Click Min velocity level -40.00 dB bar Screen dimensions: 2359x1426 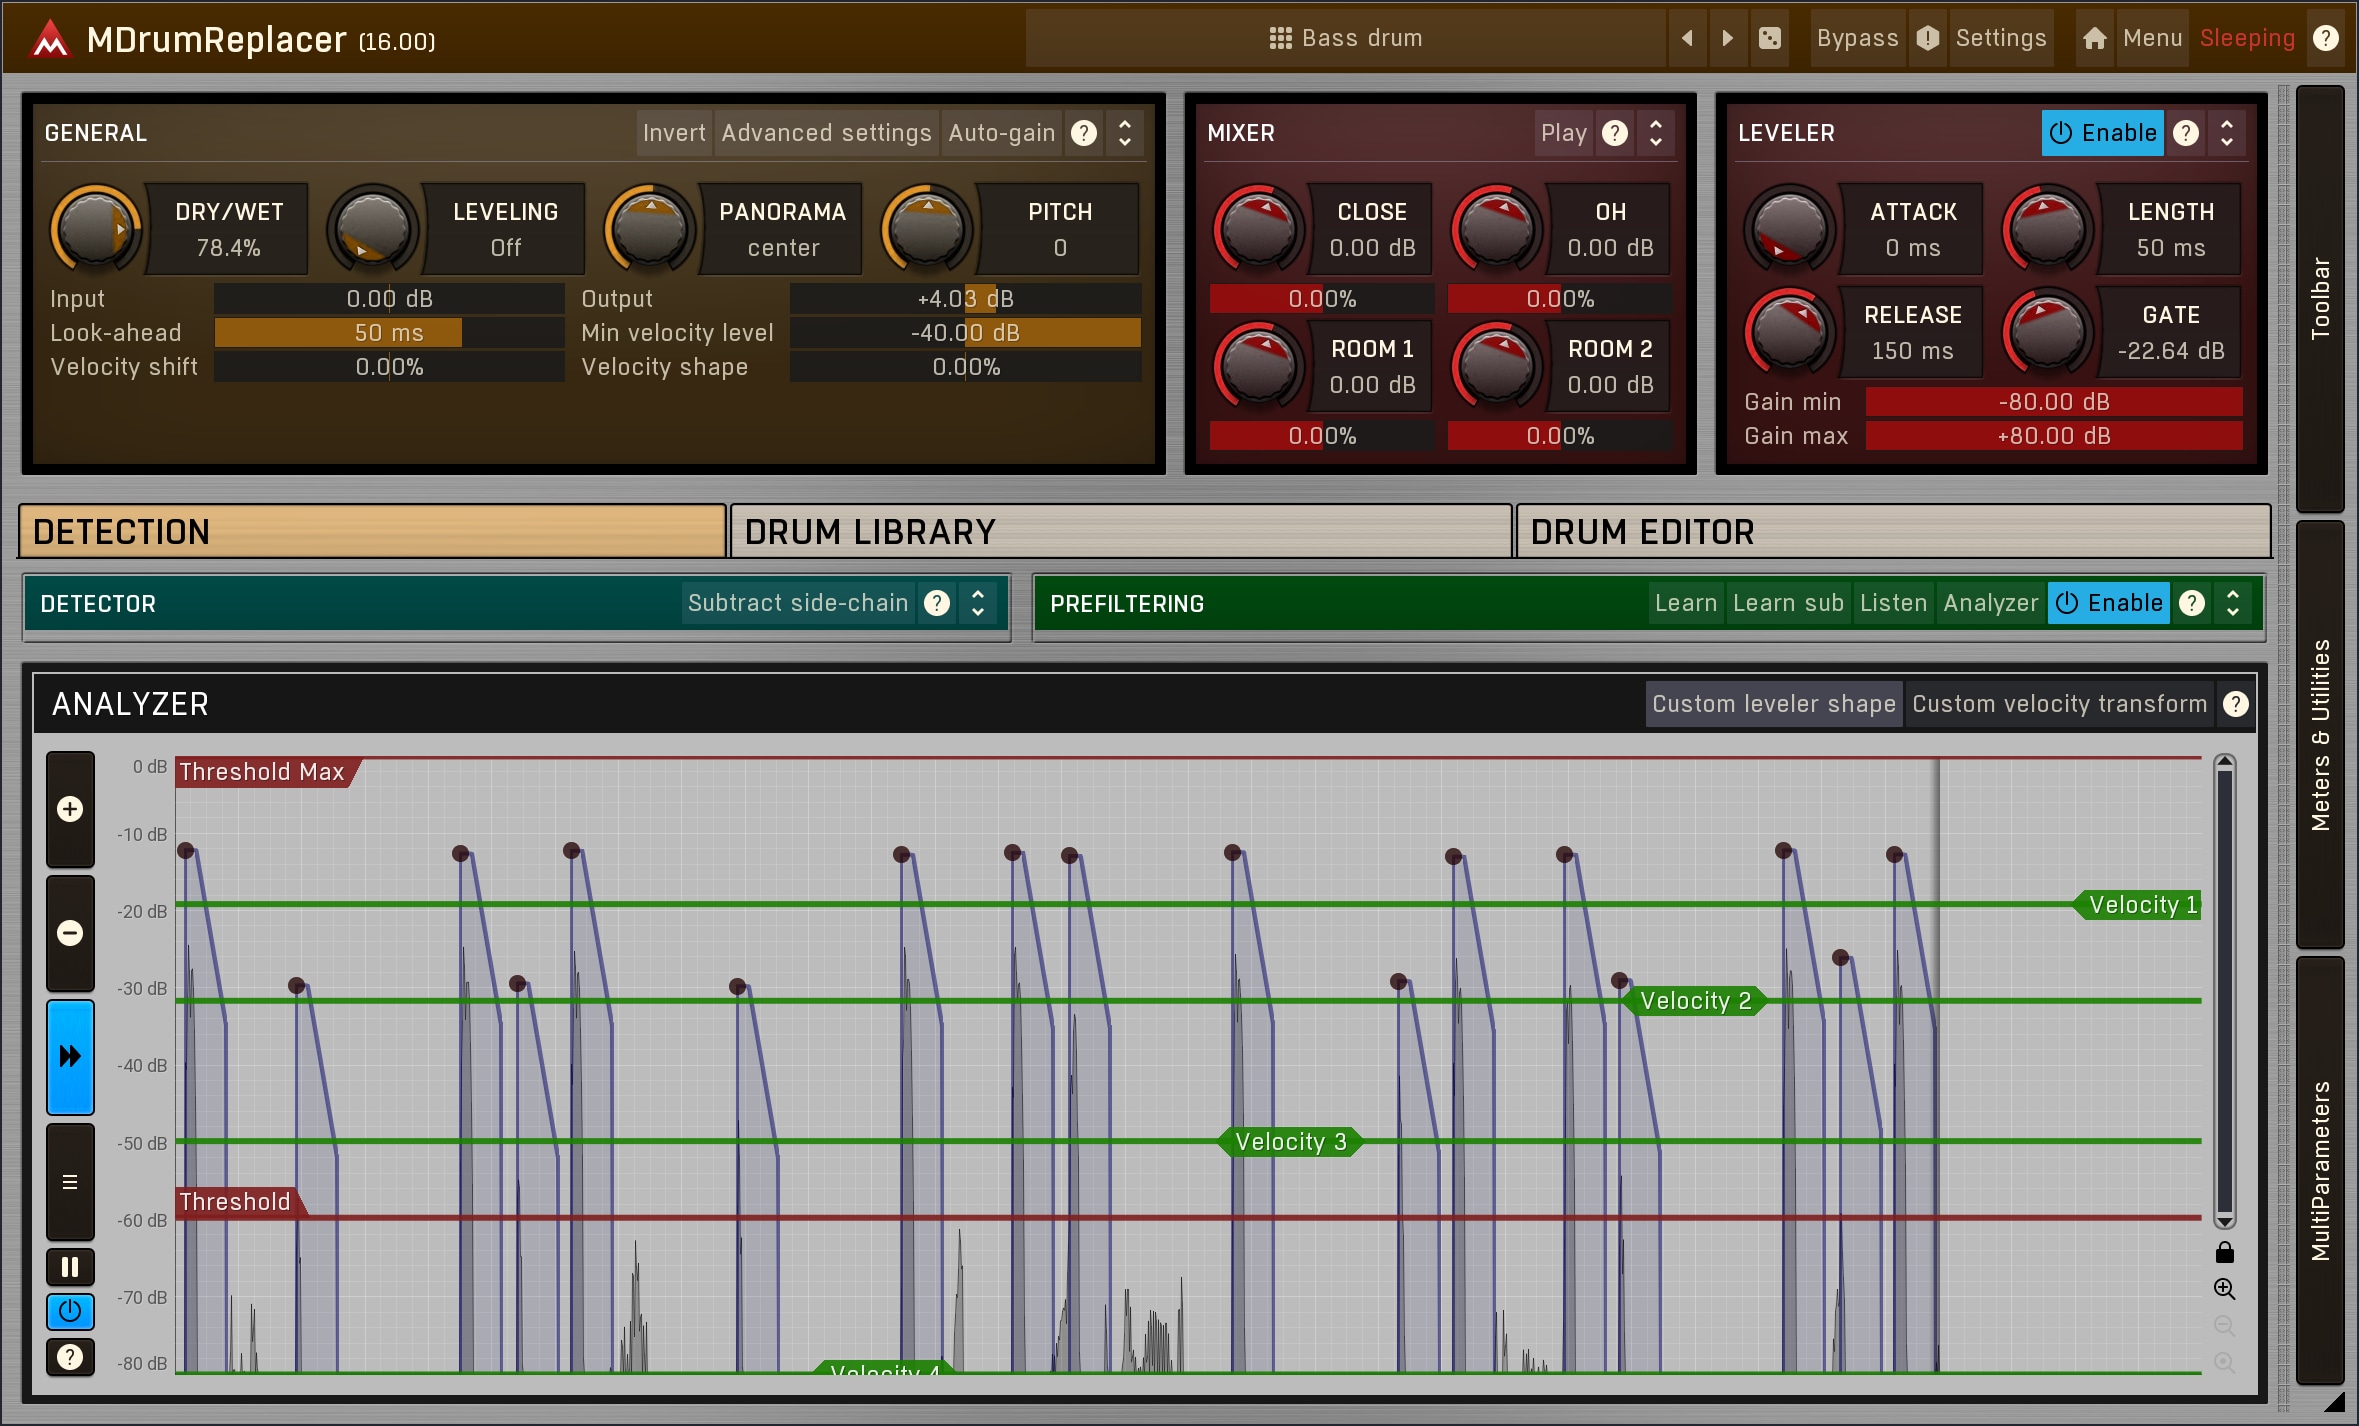click(965, 333)
